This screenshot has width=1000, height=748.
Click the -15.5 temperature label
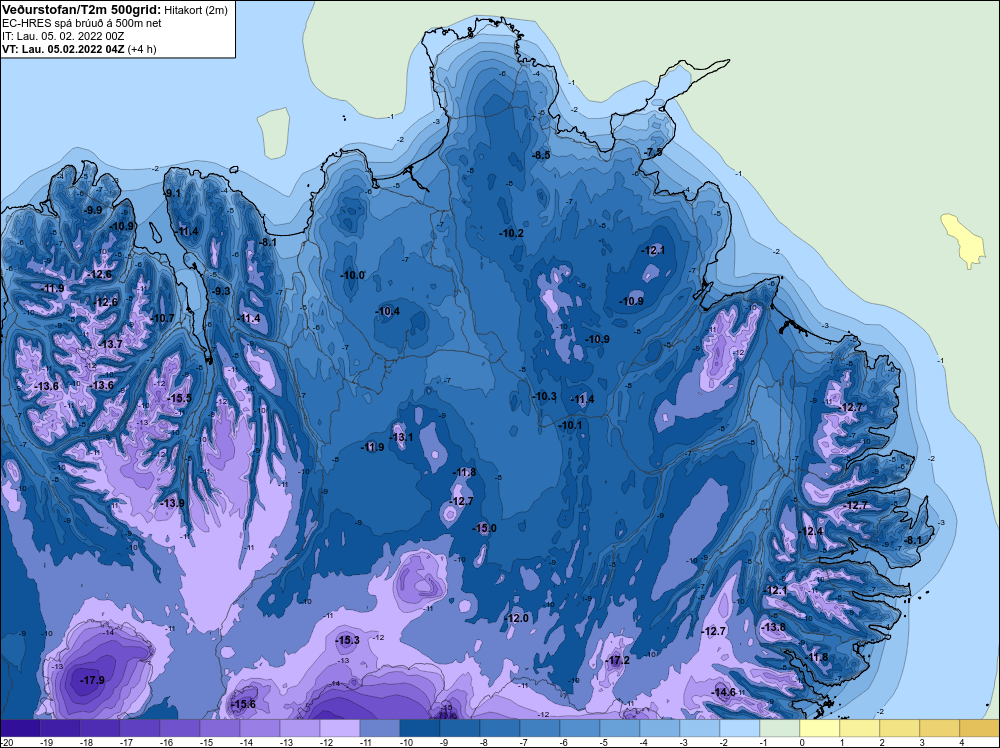tap(179, 398)
